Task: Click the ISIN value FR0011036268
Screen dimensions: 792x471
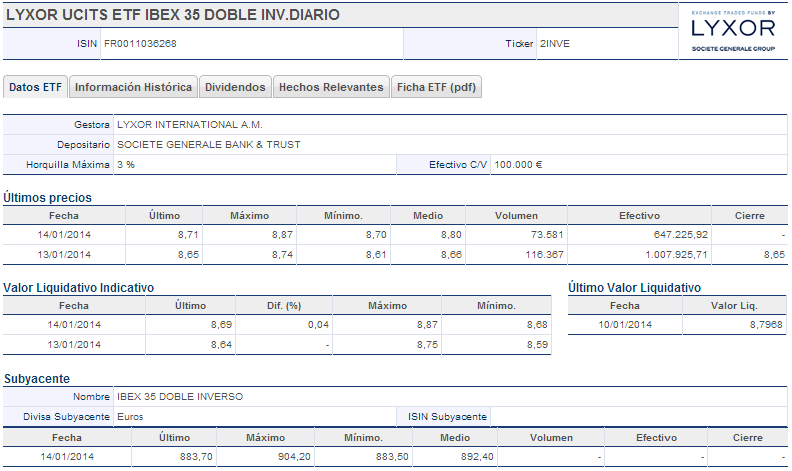Action: click(x=140, y=43)
